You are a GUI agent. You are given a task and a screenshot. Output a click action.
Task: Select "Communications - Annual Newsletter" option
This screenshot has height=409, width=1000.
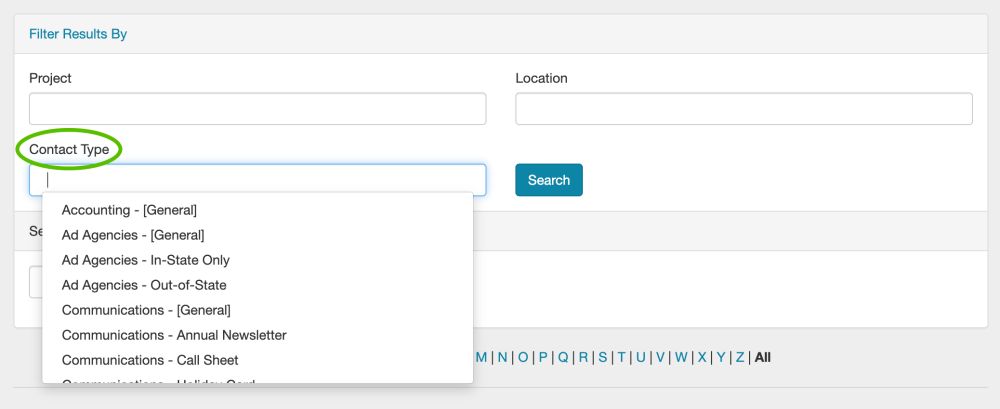tap(174, 335)
